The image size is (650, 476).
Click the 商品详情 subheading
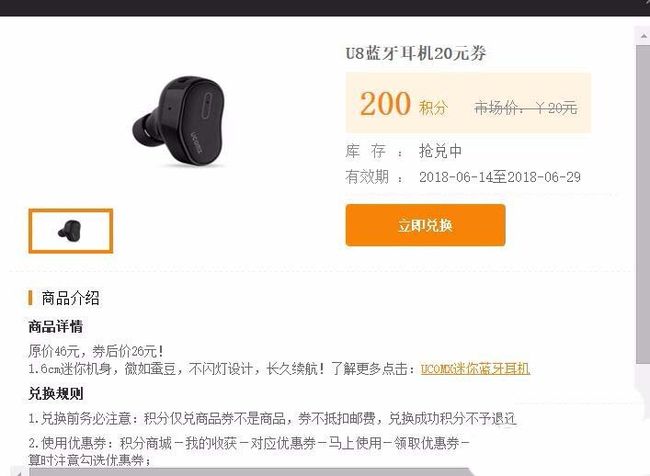click(56, 327)
